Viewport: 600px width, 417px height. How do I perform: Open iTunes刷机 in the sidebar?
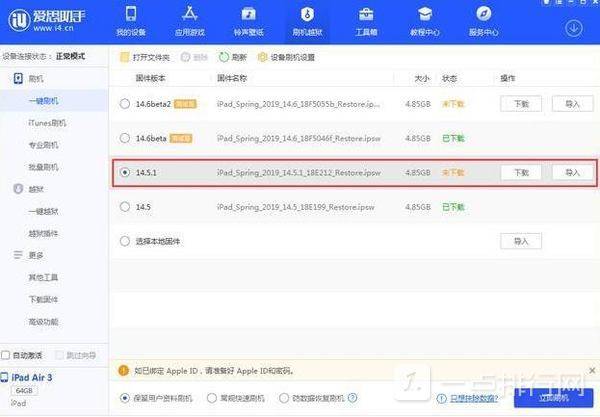pyautogui.click(x=47, y=123)
